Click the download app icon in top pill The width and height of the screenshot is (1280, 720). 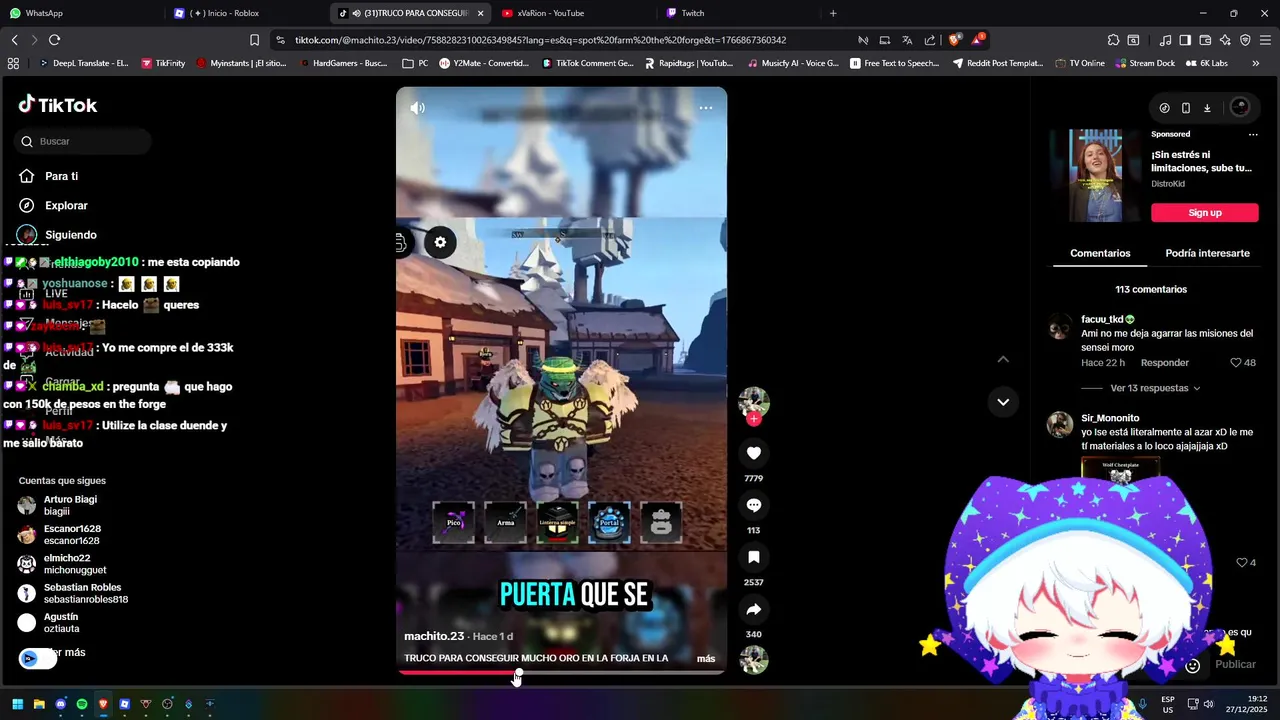[x=1207, y=108]
